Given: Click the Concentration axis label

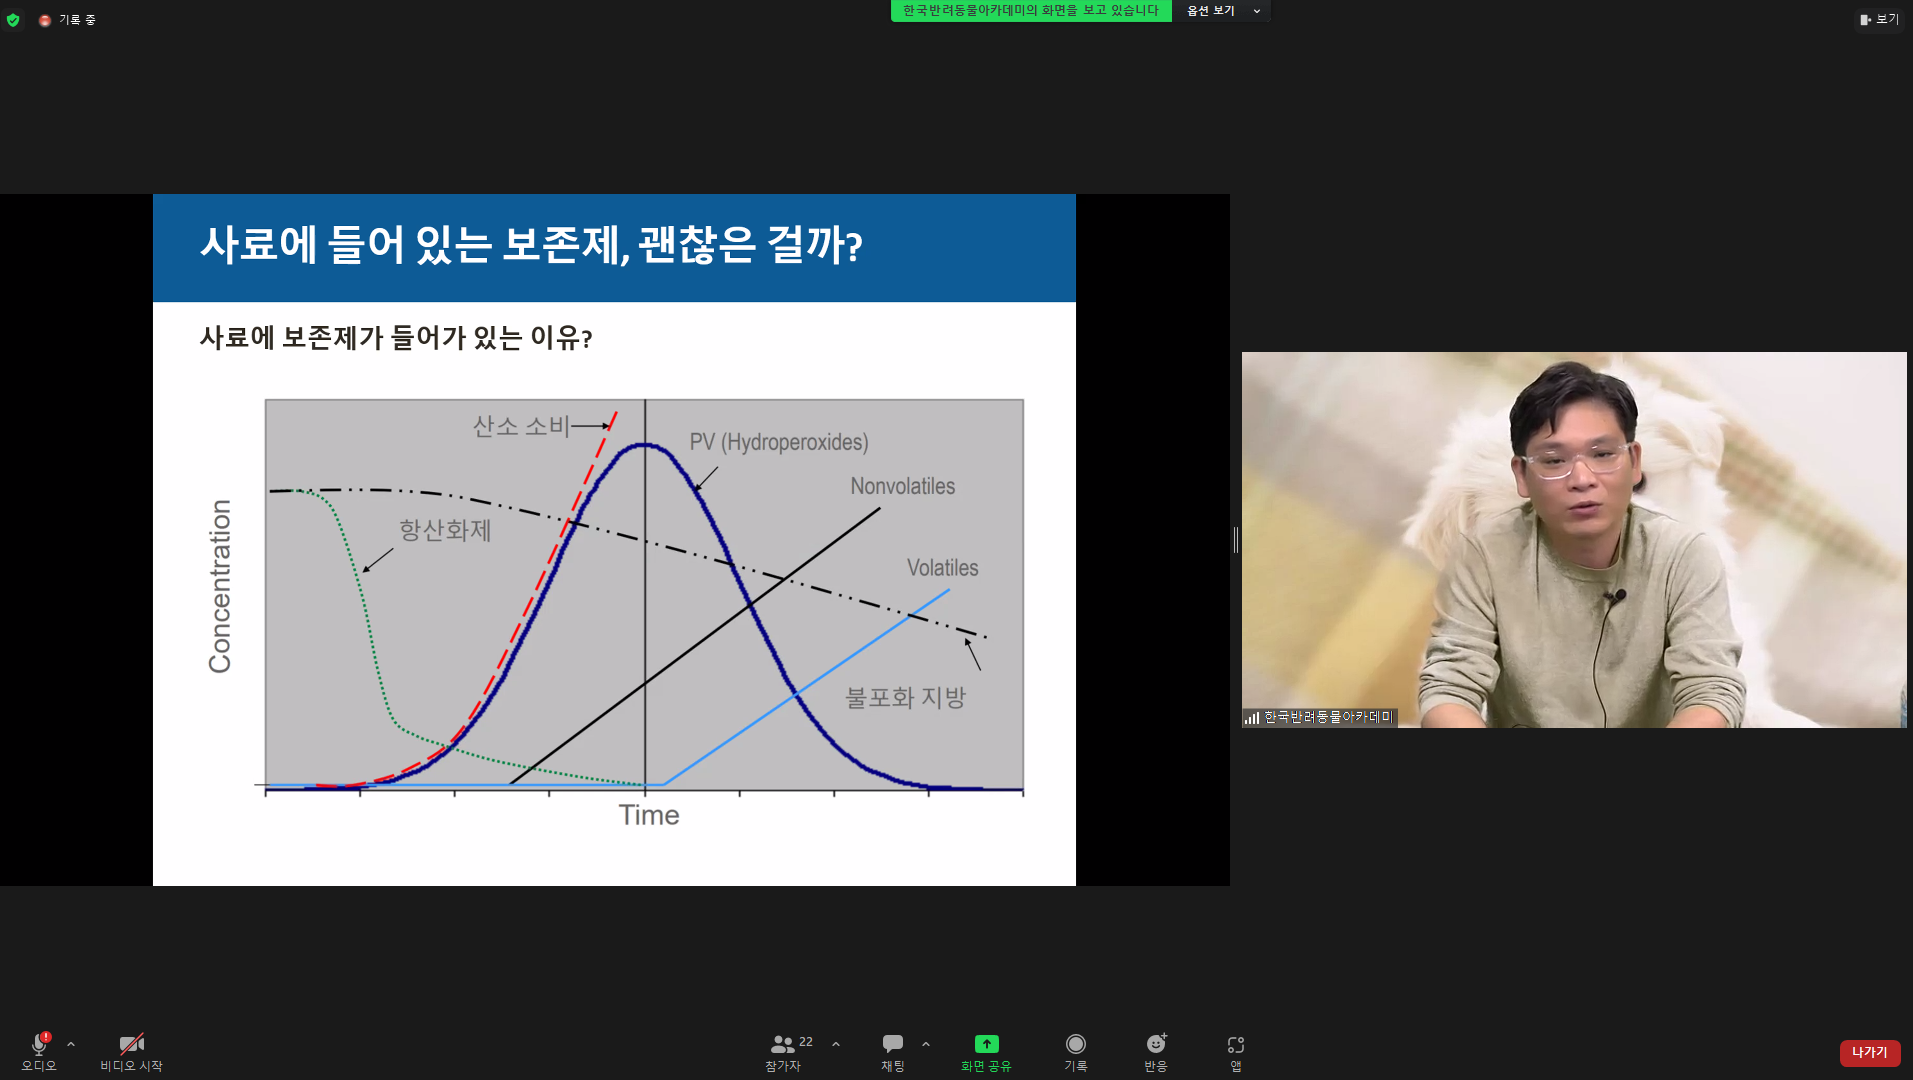Looking at the screenshot, I should [x=220, y=586].
